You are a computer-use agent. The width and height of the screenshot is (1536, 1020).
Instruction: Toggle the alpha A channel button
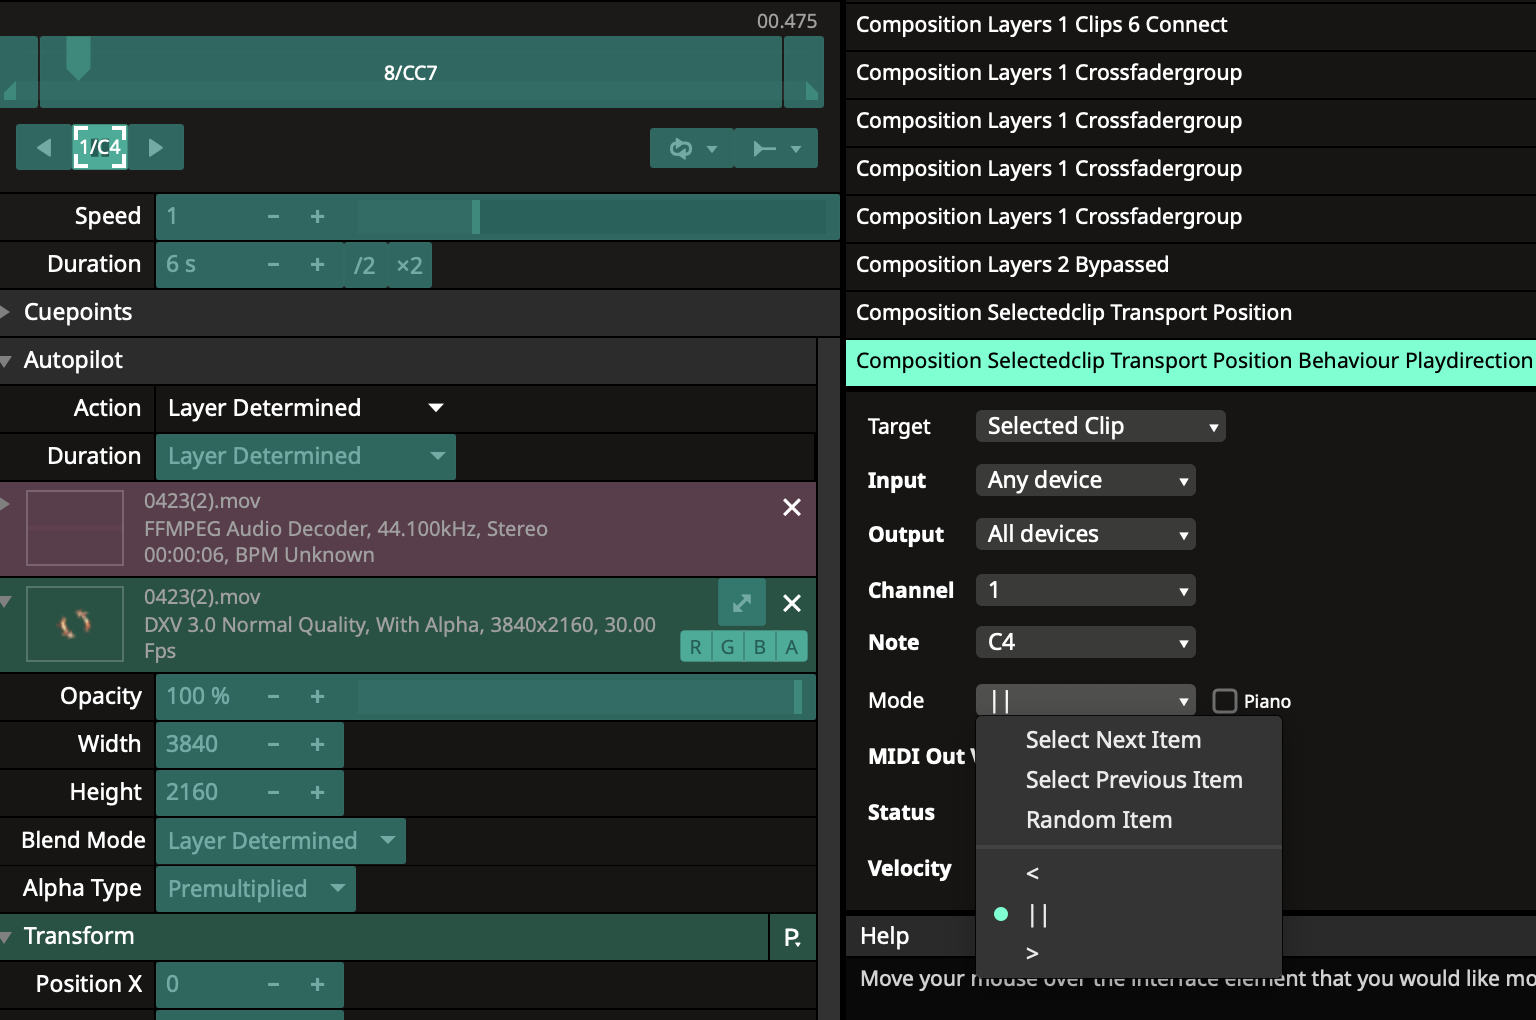click(791, 647)
